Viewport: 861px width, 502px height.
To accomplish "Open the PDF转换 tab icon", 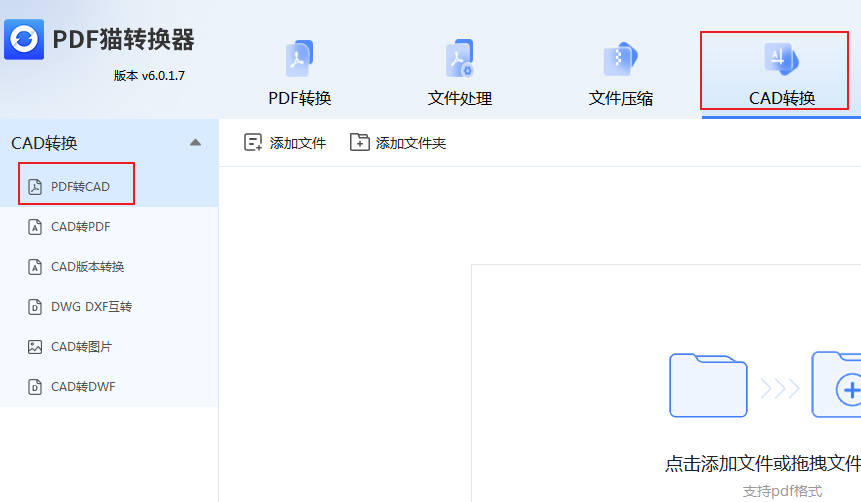I will pyautogui.click(x=299, y=58).
